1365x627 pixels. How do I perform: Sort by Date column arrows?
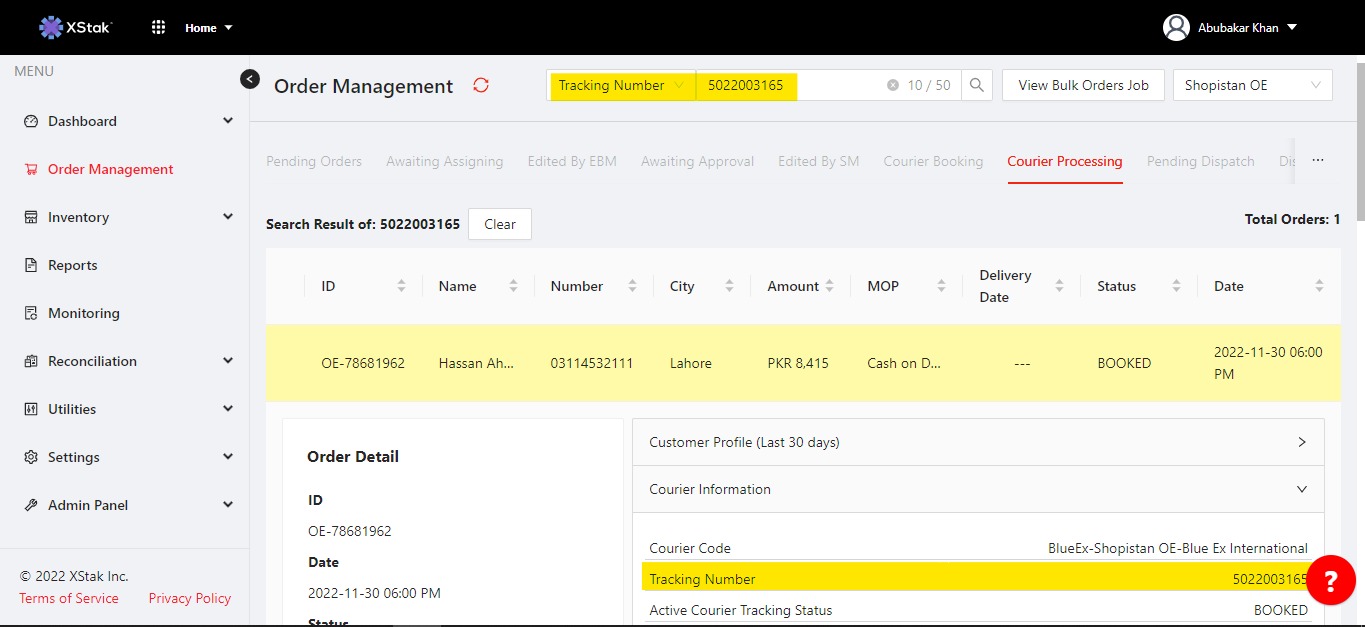pos(1319,286)
